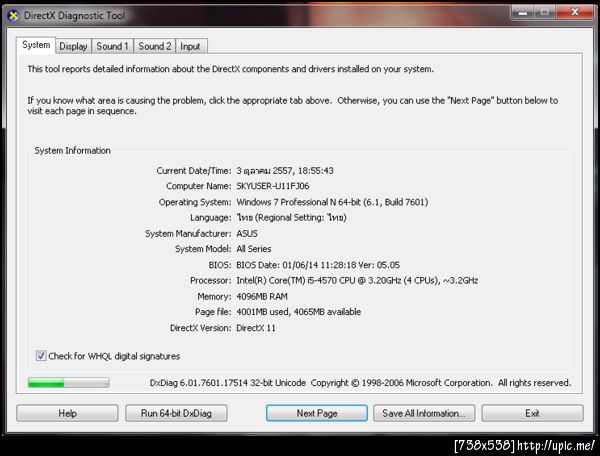The width and height of the screenshot is (600, 456).
Task: Click the Help button
Action: click(67, 413)
